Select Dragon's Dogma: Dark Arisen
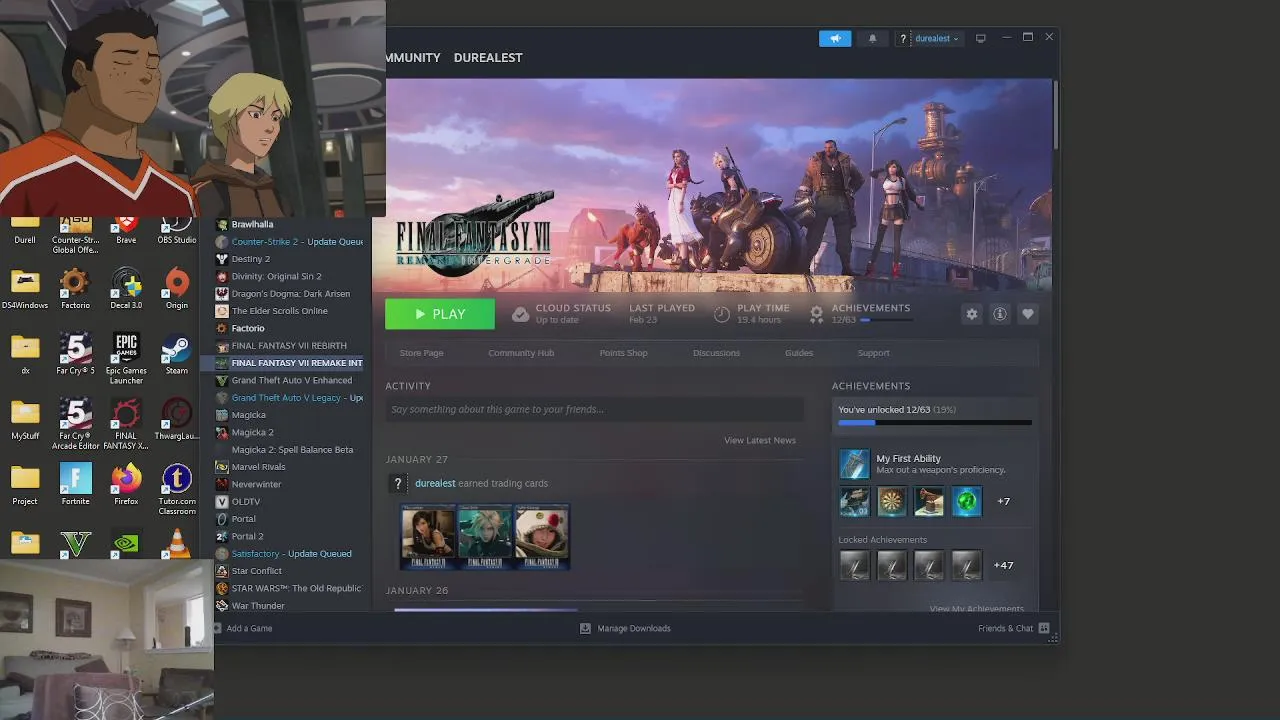This screenshot has width=1280, height=720. coord(289,293)
